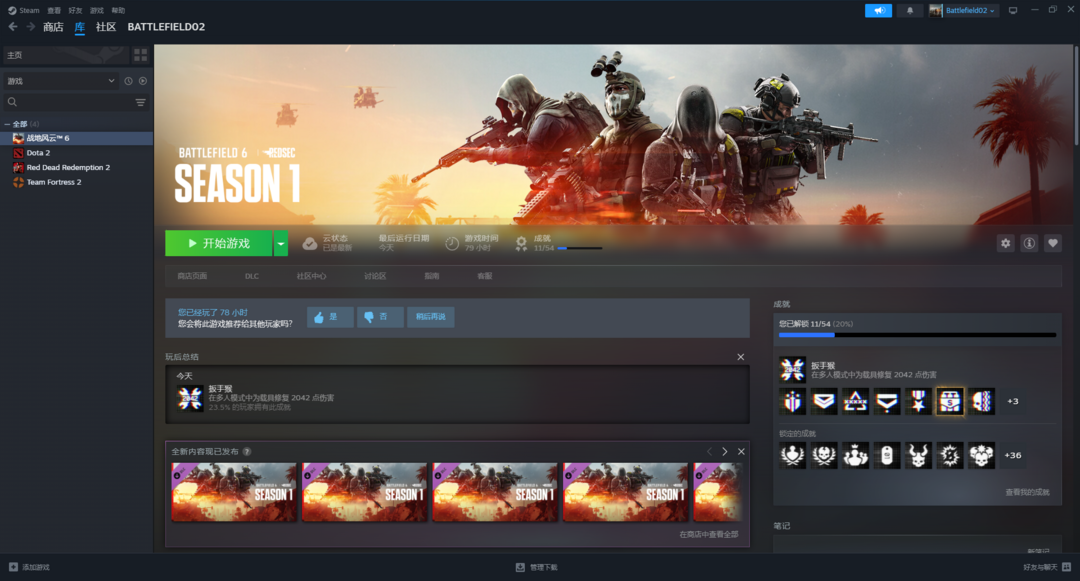
Task: Open the Battlefield02 account dropdown
Action: pyautogui.click(x=963, y=11)
